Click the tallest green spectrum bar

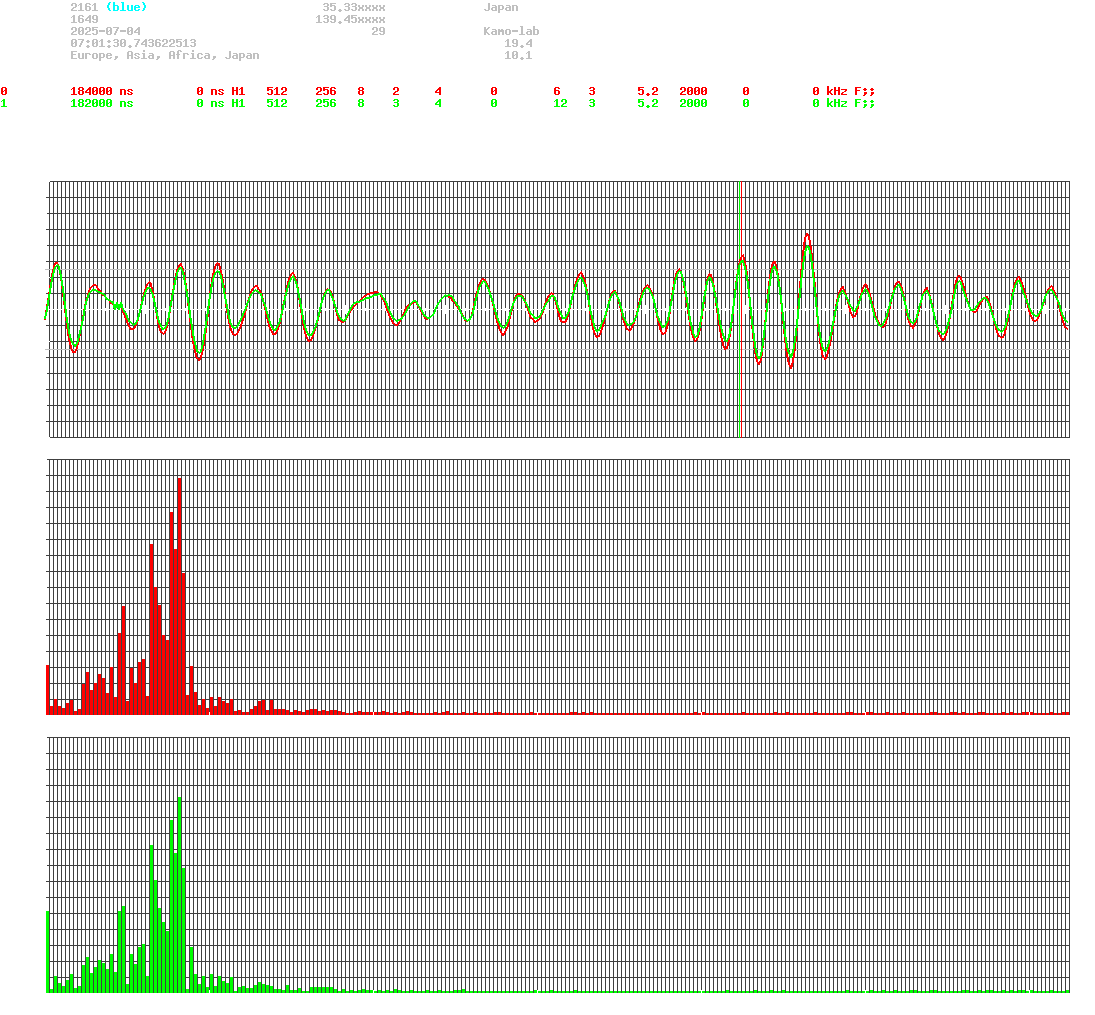[179, 895]
